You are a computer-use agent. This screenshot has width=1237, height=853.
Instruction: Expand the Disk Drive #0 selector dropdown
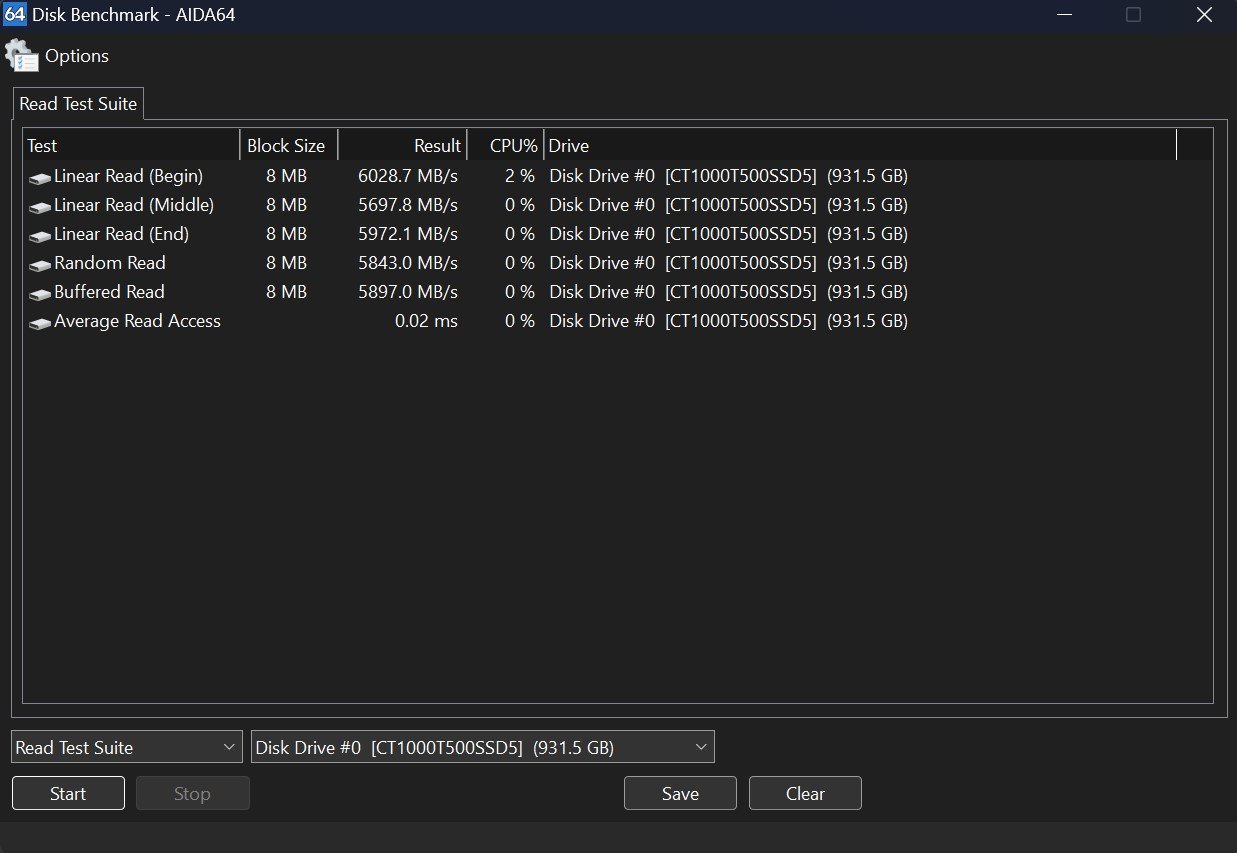[x=483, y=747]
